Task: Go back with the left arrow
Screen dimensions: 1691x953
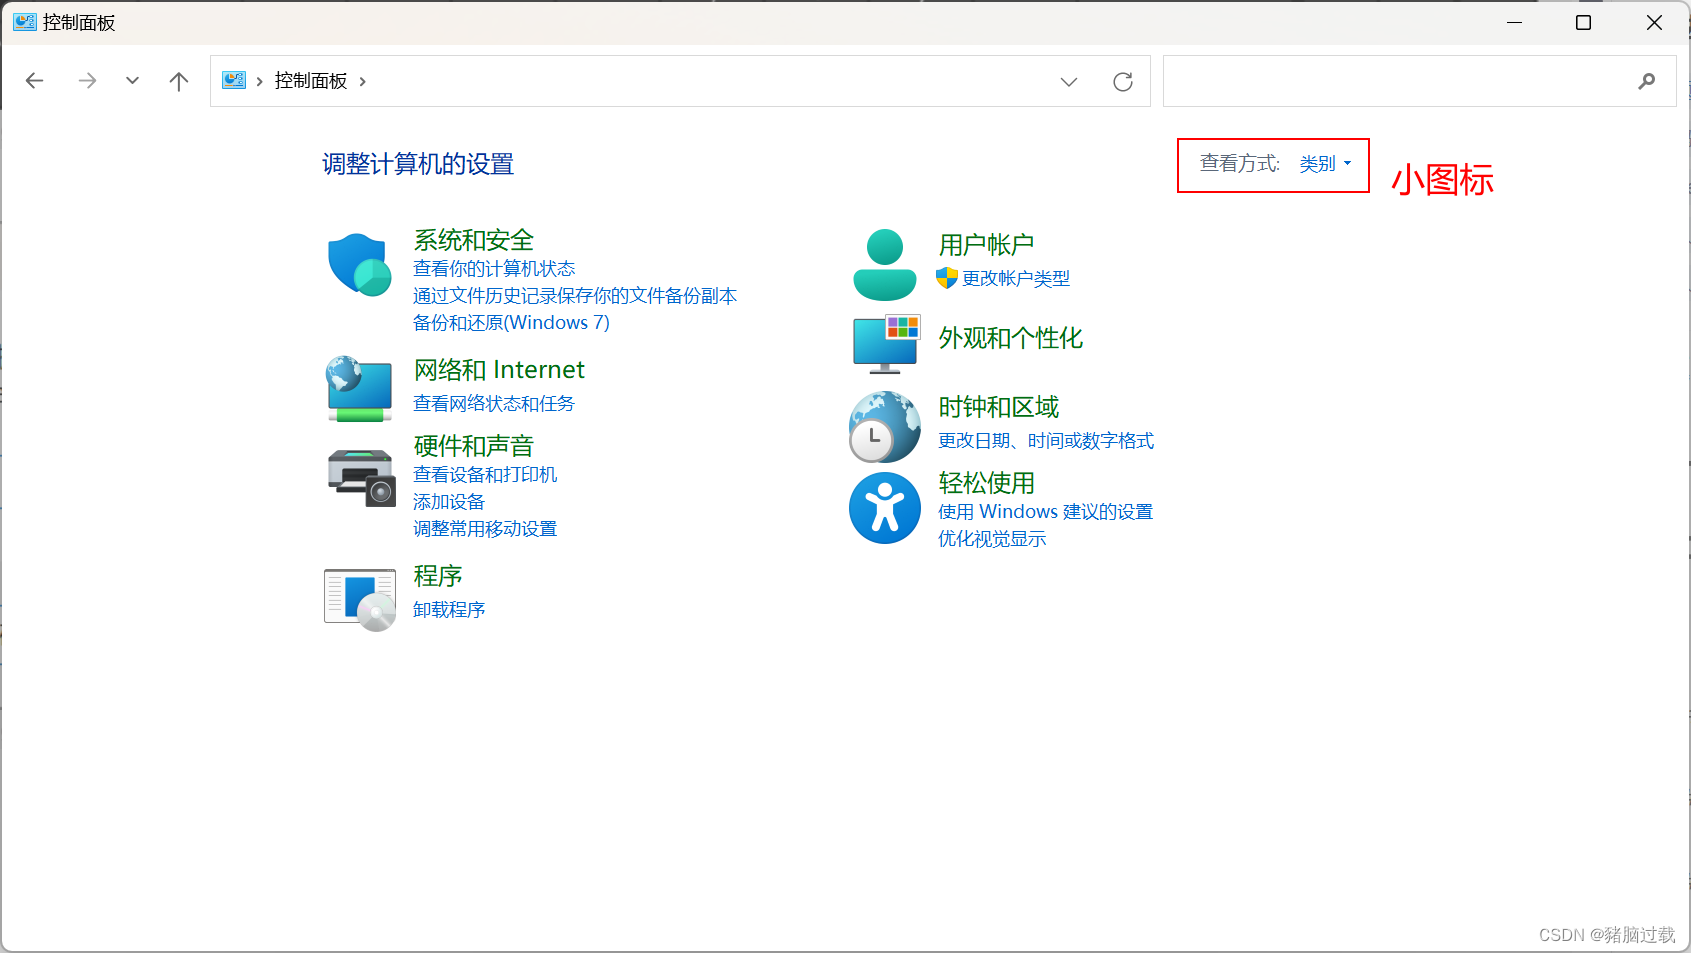Action: (35, 81)
